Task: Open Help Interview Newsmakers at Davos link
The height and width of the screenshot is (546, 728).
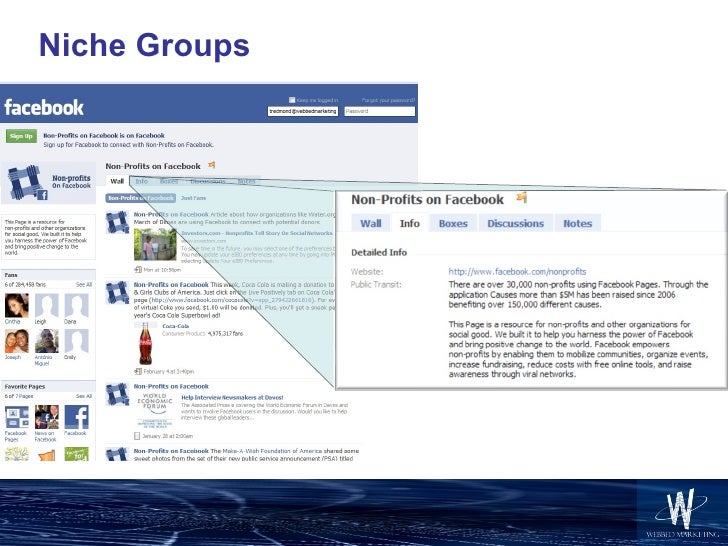Action: coord(232,397)
